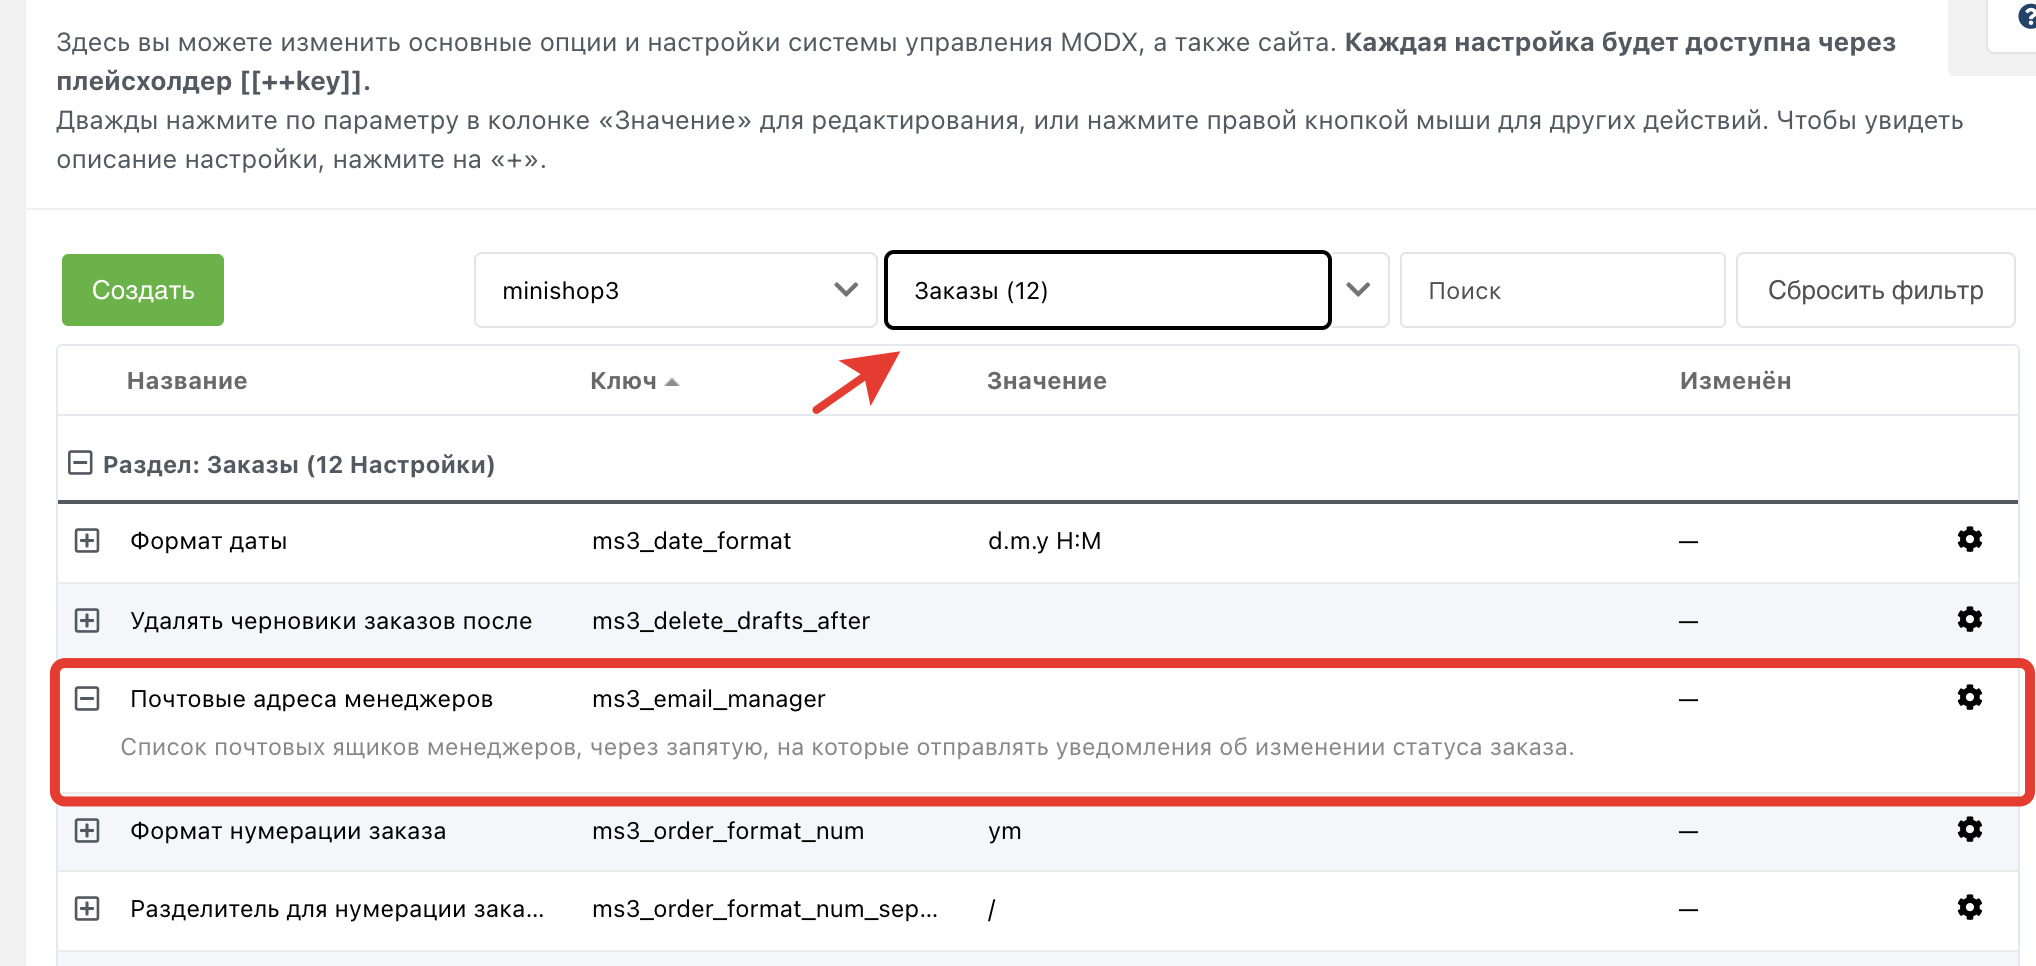The image size is (2036, 966).
Task: Expand 'Формат нумерации заказа' row description
Action: pyautogui.click(x=88, y=831)
